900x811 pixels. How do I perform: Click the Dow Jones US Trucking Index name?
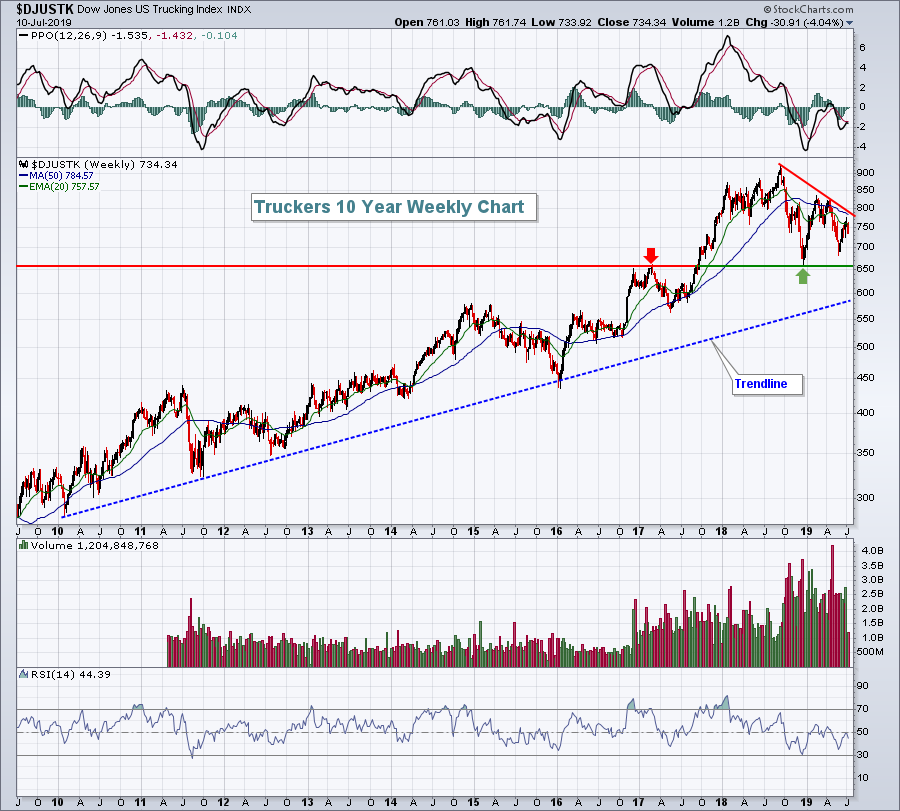150,10
